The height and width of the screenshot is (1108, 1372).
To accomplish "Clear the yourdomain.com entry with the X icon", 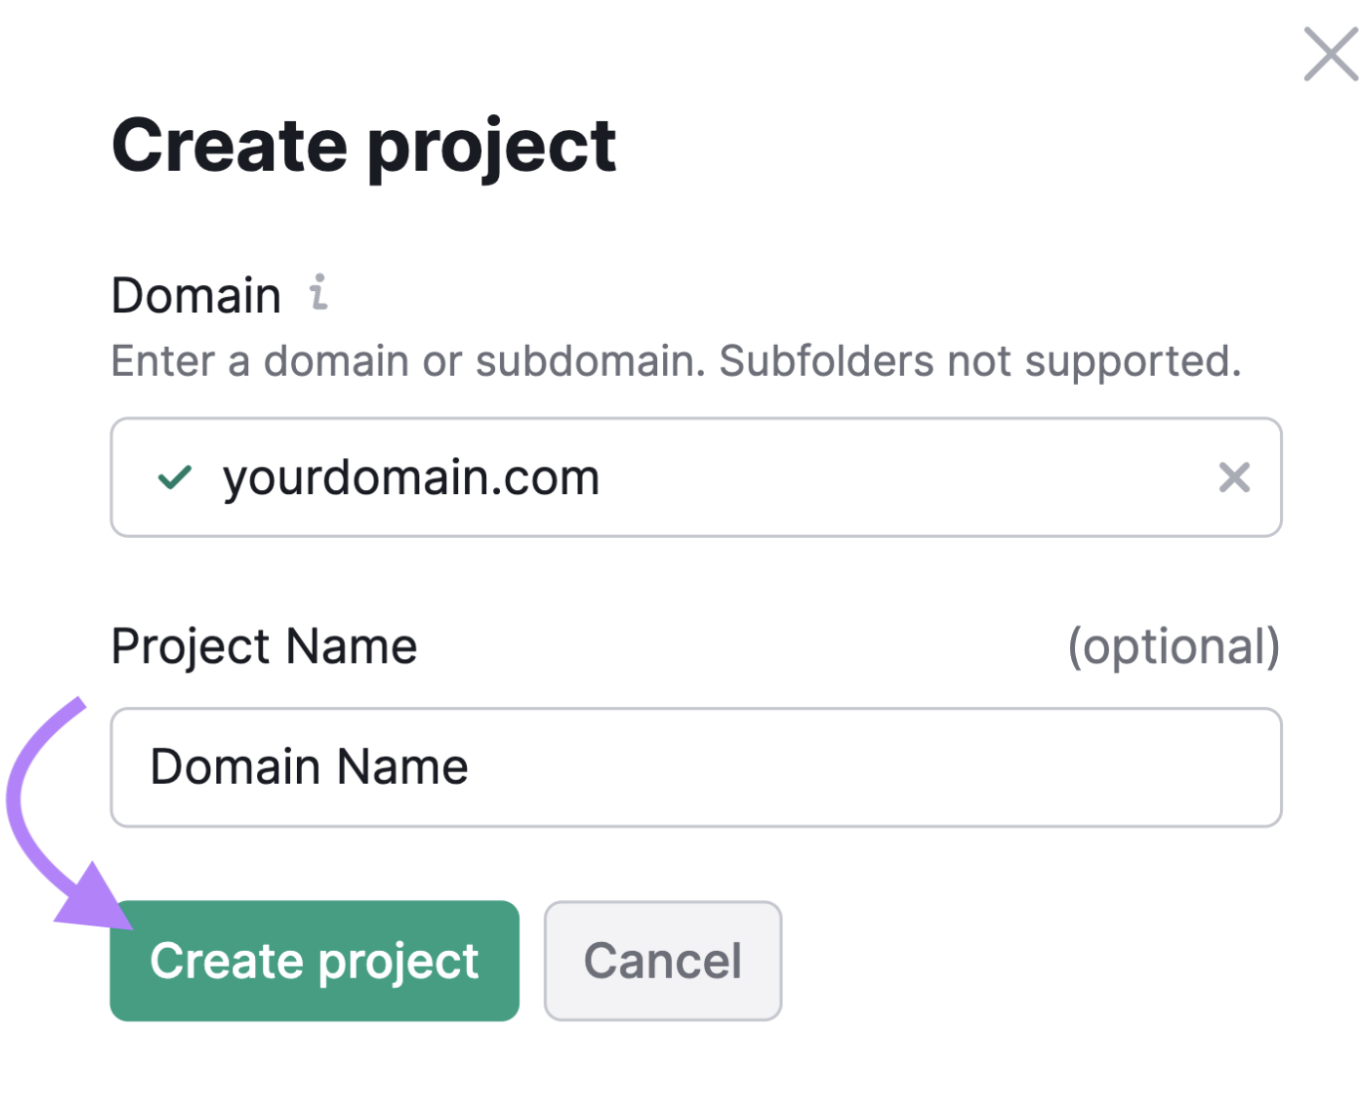I will (x=1234, y=477).
